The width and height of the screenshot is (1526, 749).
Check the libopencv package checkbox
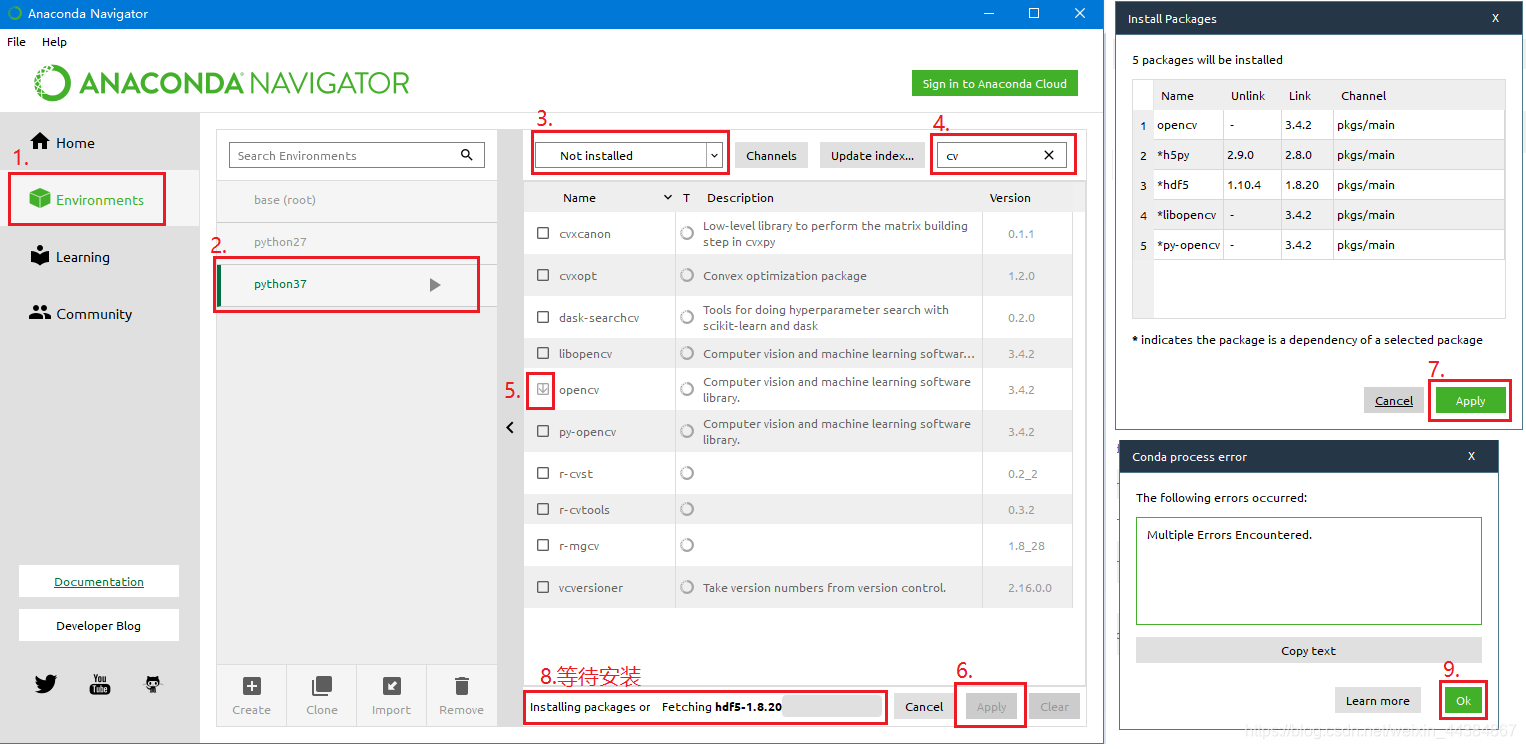[x=543, y=353]
